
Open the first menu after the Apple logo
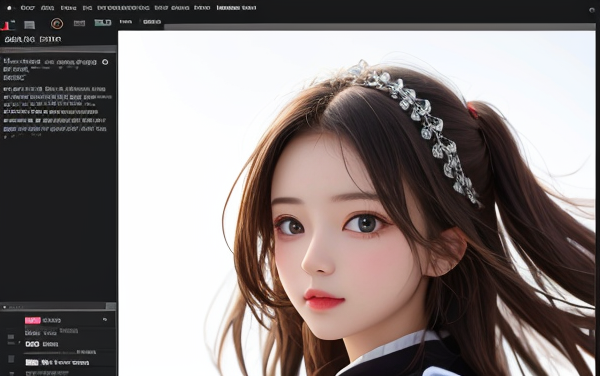coord(28,8)
